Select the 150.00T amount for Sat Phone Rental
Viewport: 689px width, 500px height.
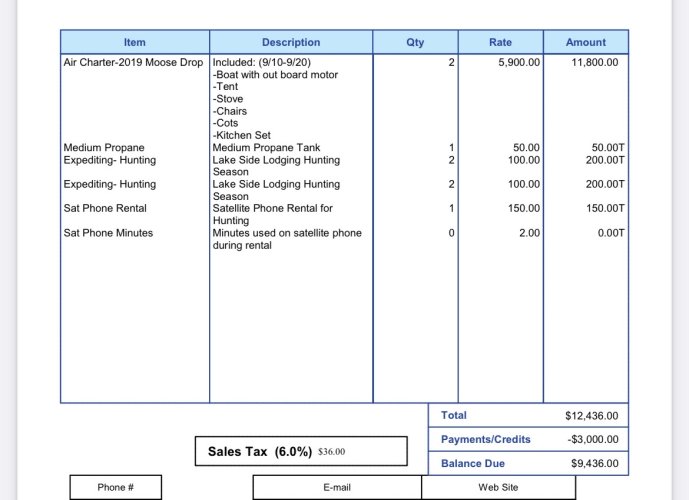602,208
